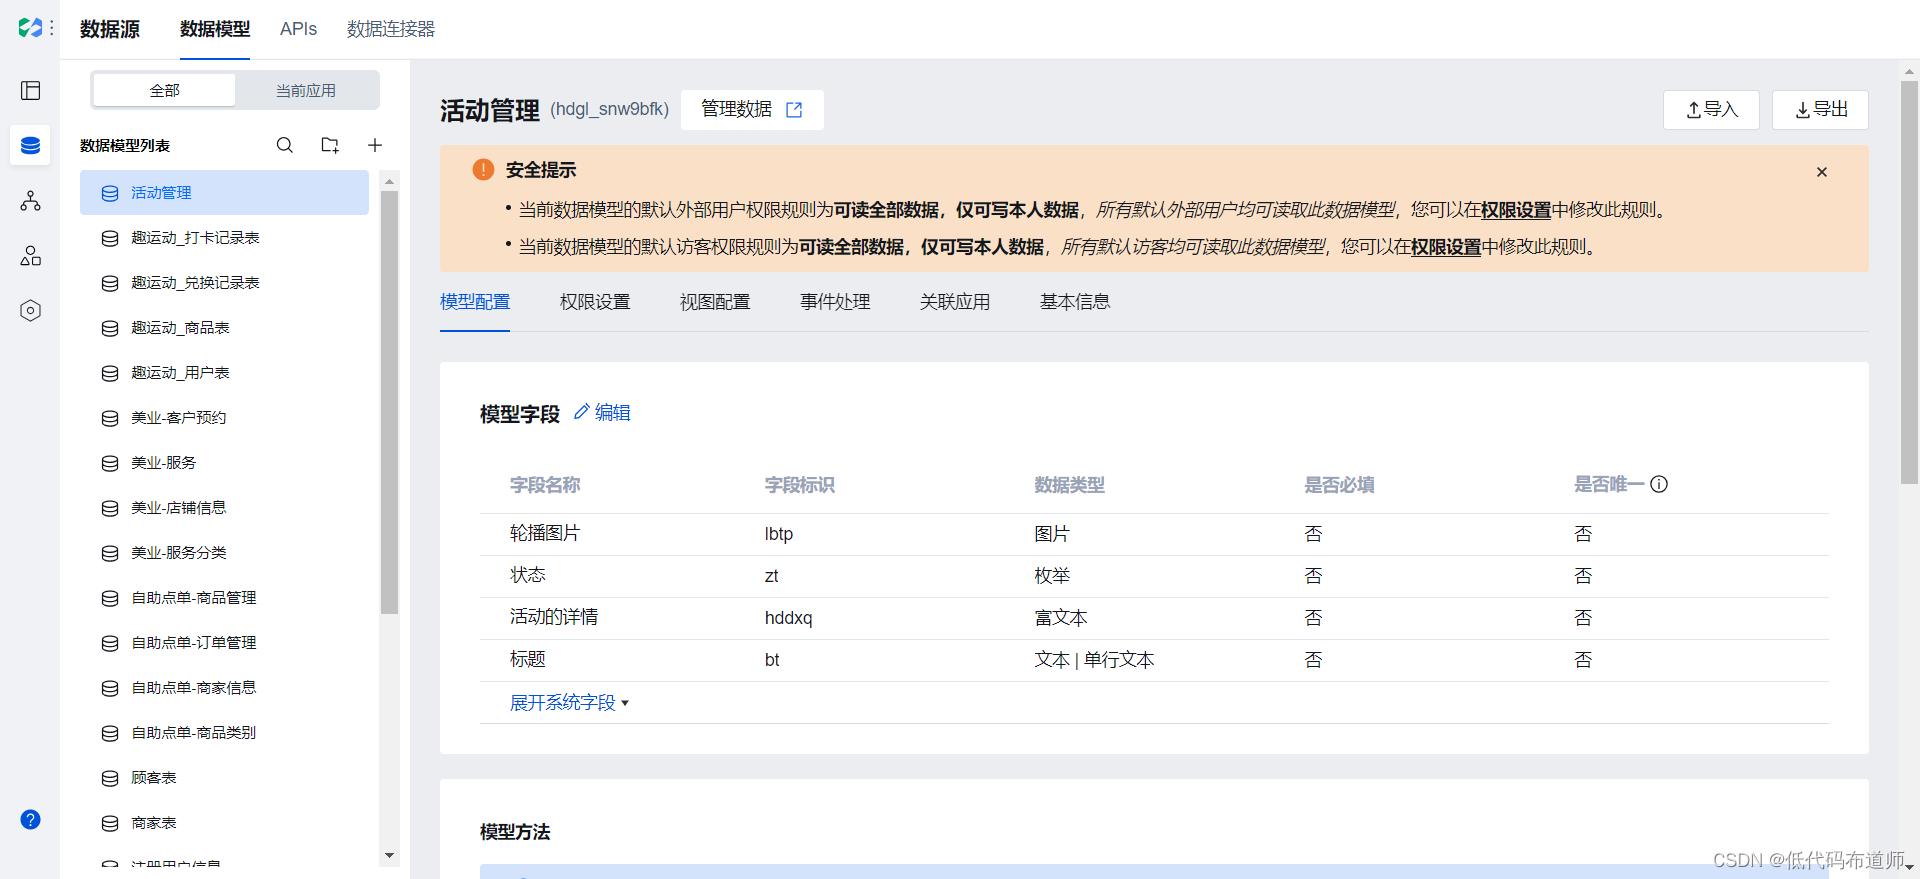Switch to the 权限设置 tab

[595, 302]
